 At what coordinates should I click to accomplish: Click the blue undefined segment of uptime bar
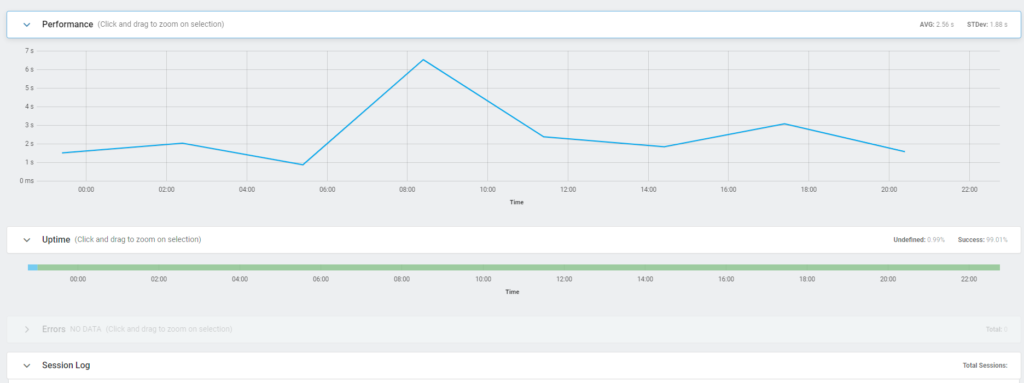(33, 267)
